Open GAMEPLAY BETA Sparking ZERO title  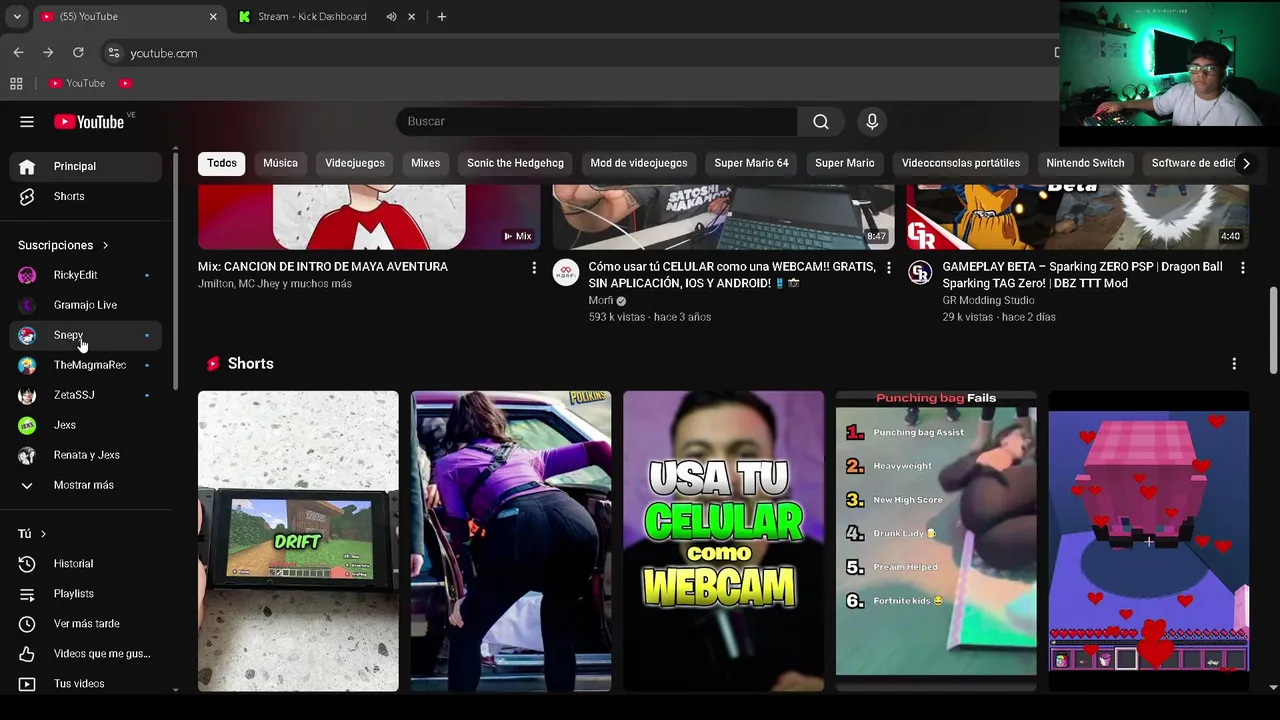pyautogui.click(x=1082, y=275)
